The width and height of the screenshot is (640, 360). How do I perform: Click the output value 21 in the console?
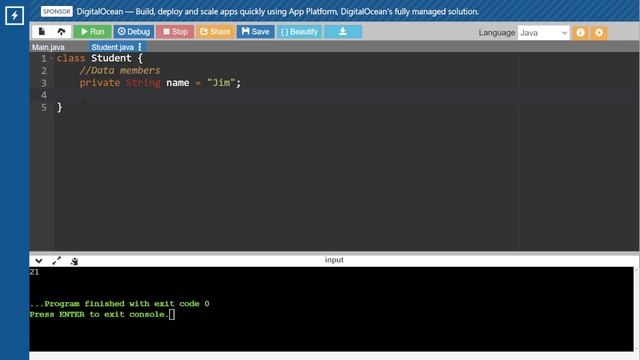(34, 272)
